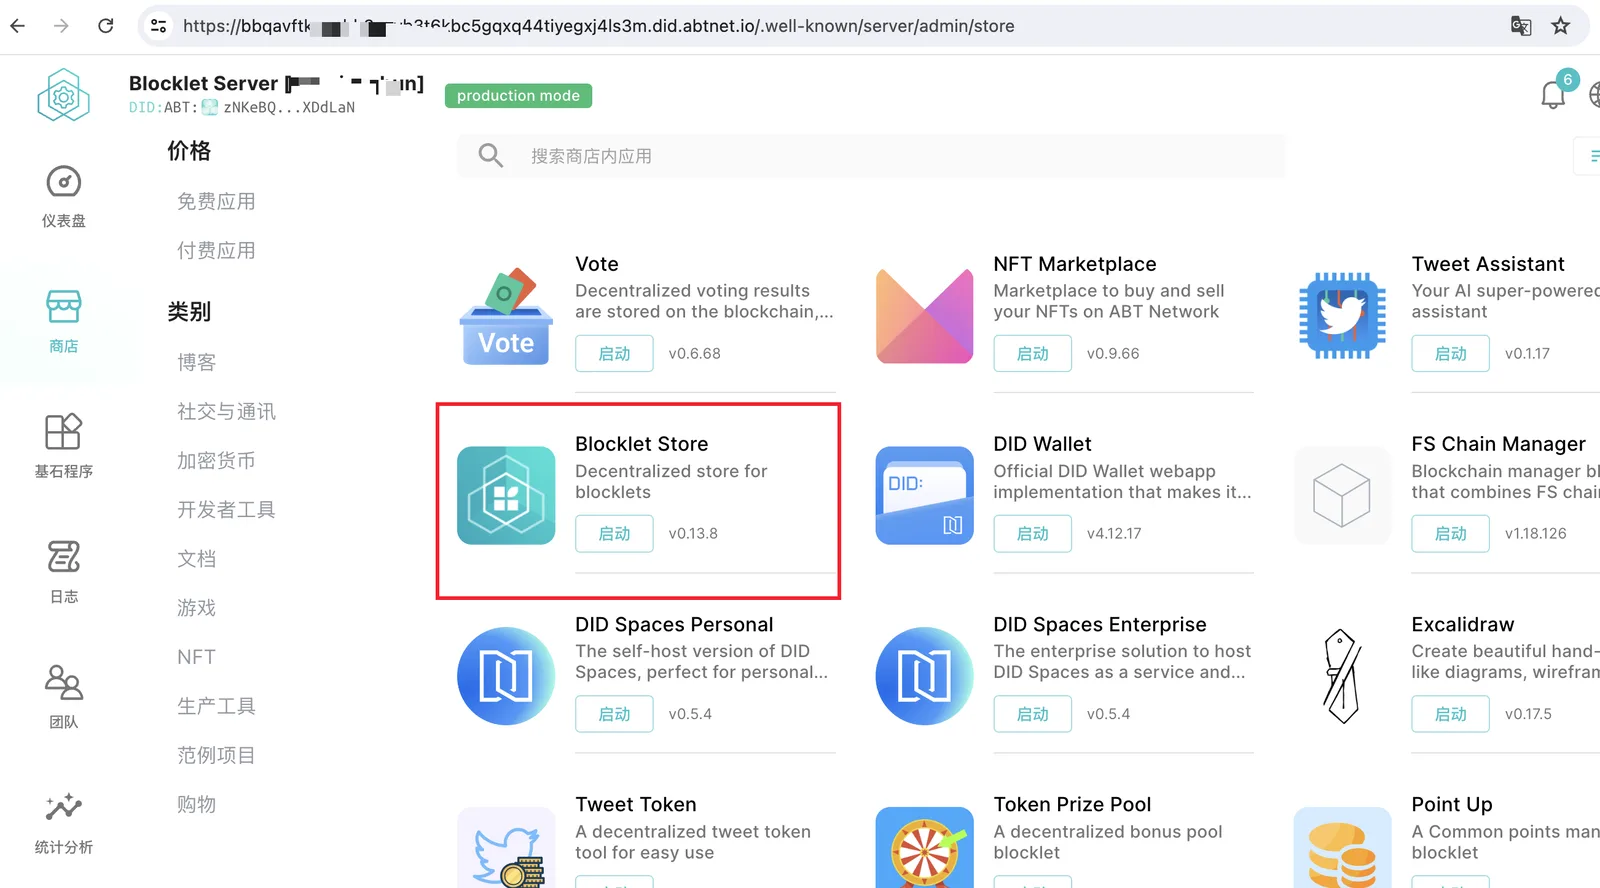Launch Excalidraw with its 启动 button
This screenshot has width=1600, height=888.
pos(1450,715)
